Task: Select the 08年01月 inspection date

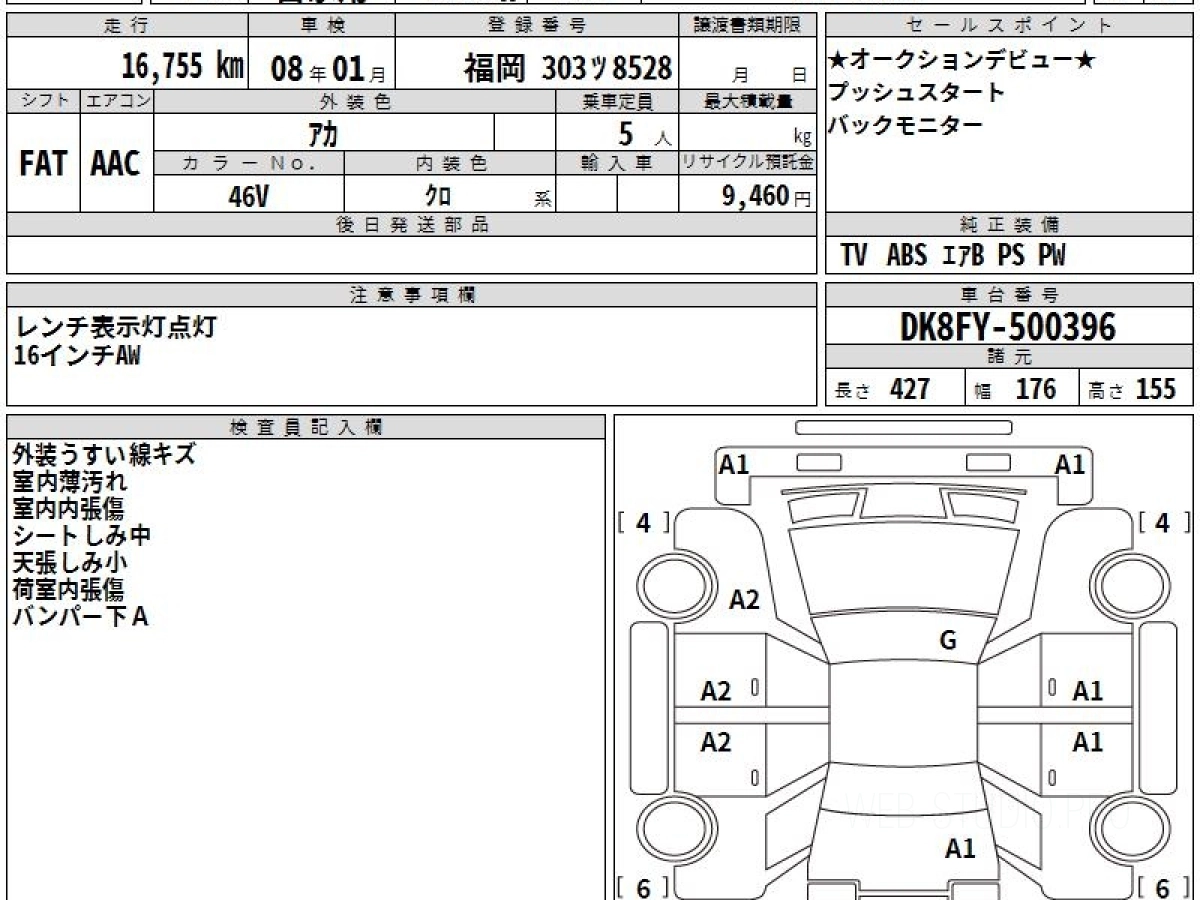Action: coord(328,69)
